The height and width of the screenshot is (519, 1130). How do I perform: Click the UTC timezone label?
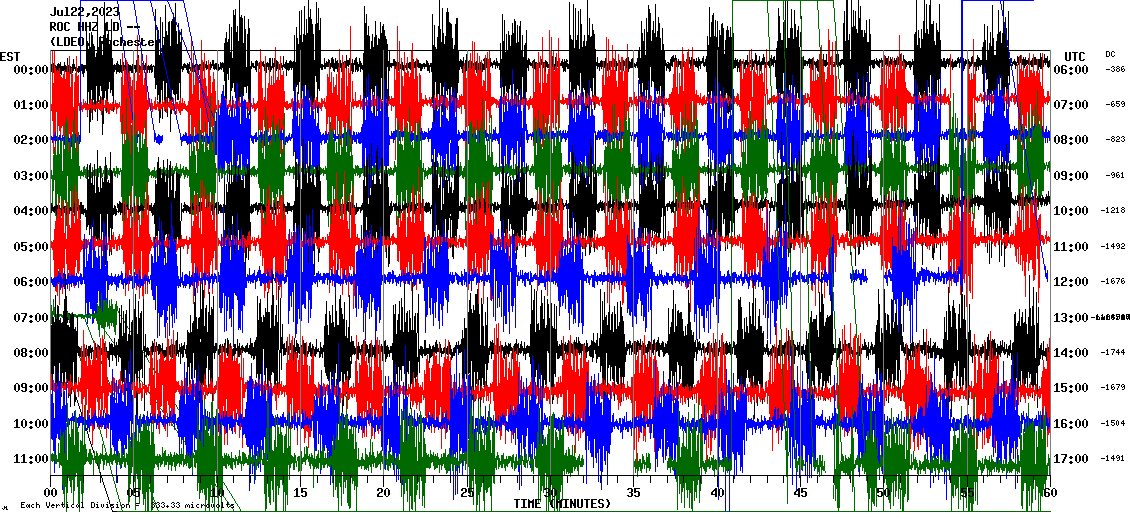click(x=1074, y=56)
